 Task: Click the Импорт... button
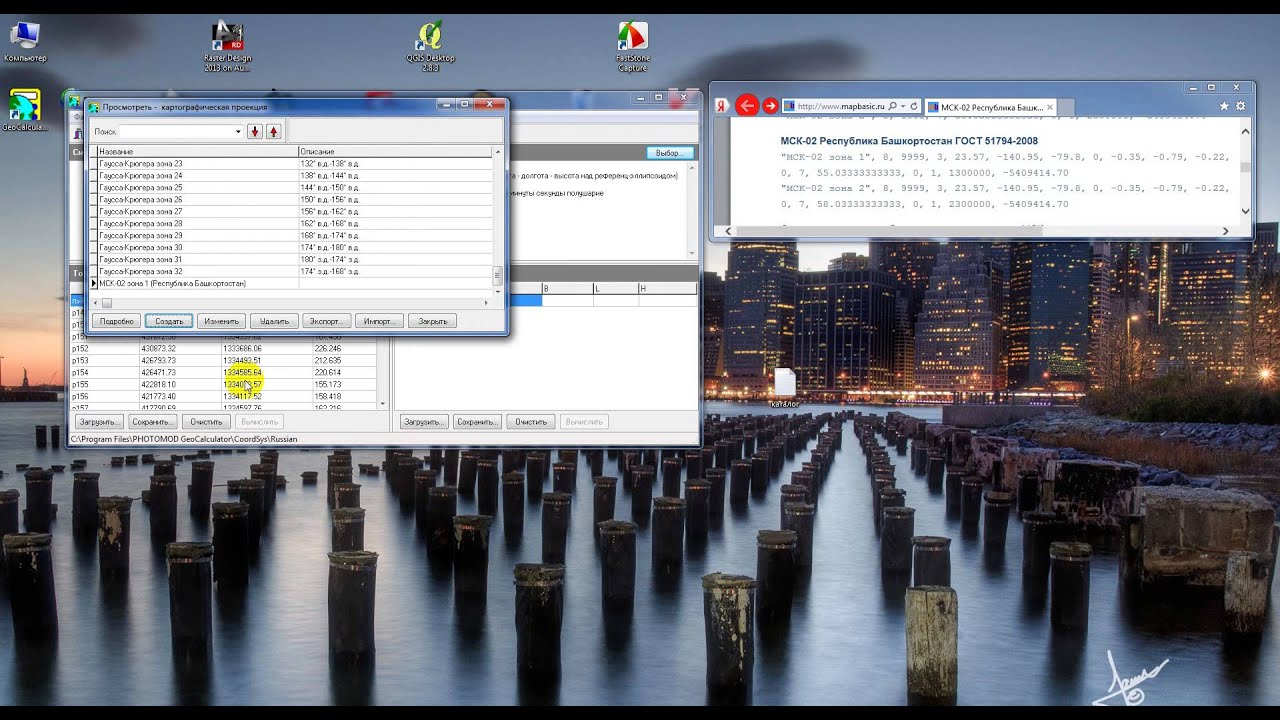tap(379, 321)
